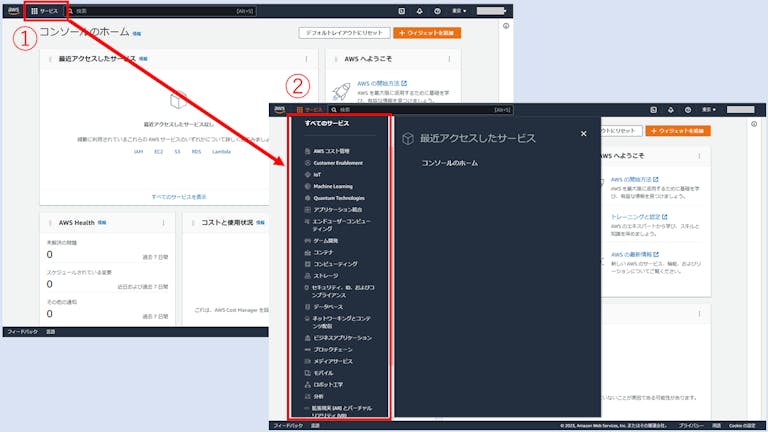Click すべてのサービスを表示 link
The width and height of the screenshot is (768, 432).
179,197
